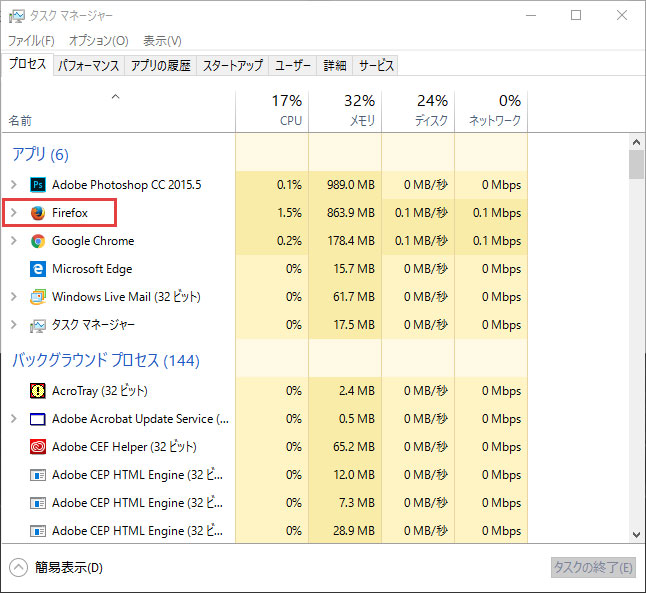Click Task Manager title bar icon
The width and height of the screenshot is (646, 593).
(x=17, y=16)
